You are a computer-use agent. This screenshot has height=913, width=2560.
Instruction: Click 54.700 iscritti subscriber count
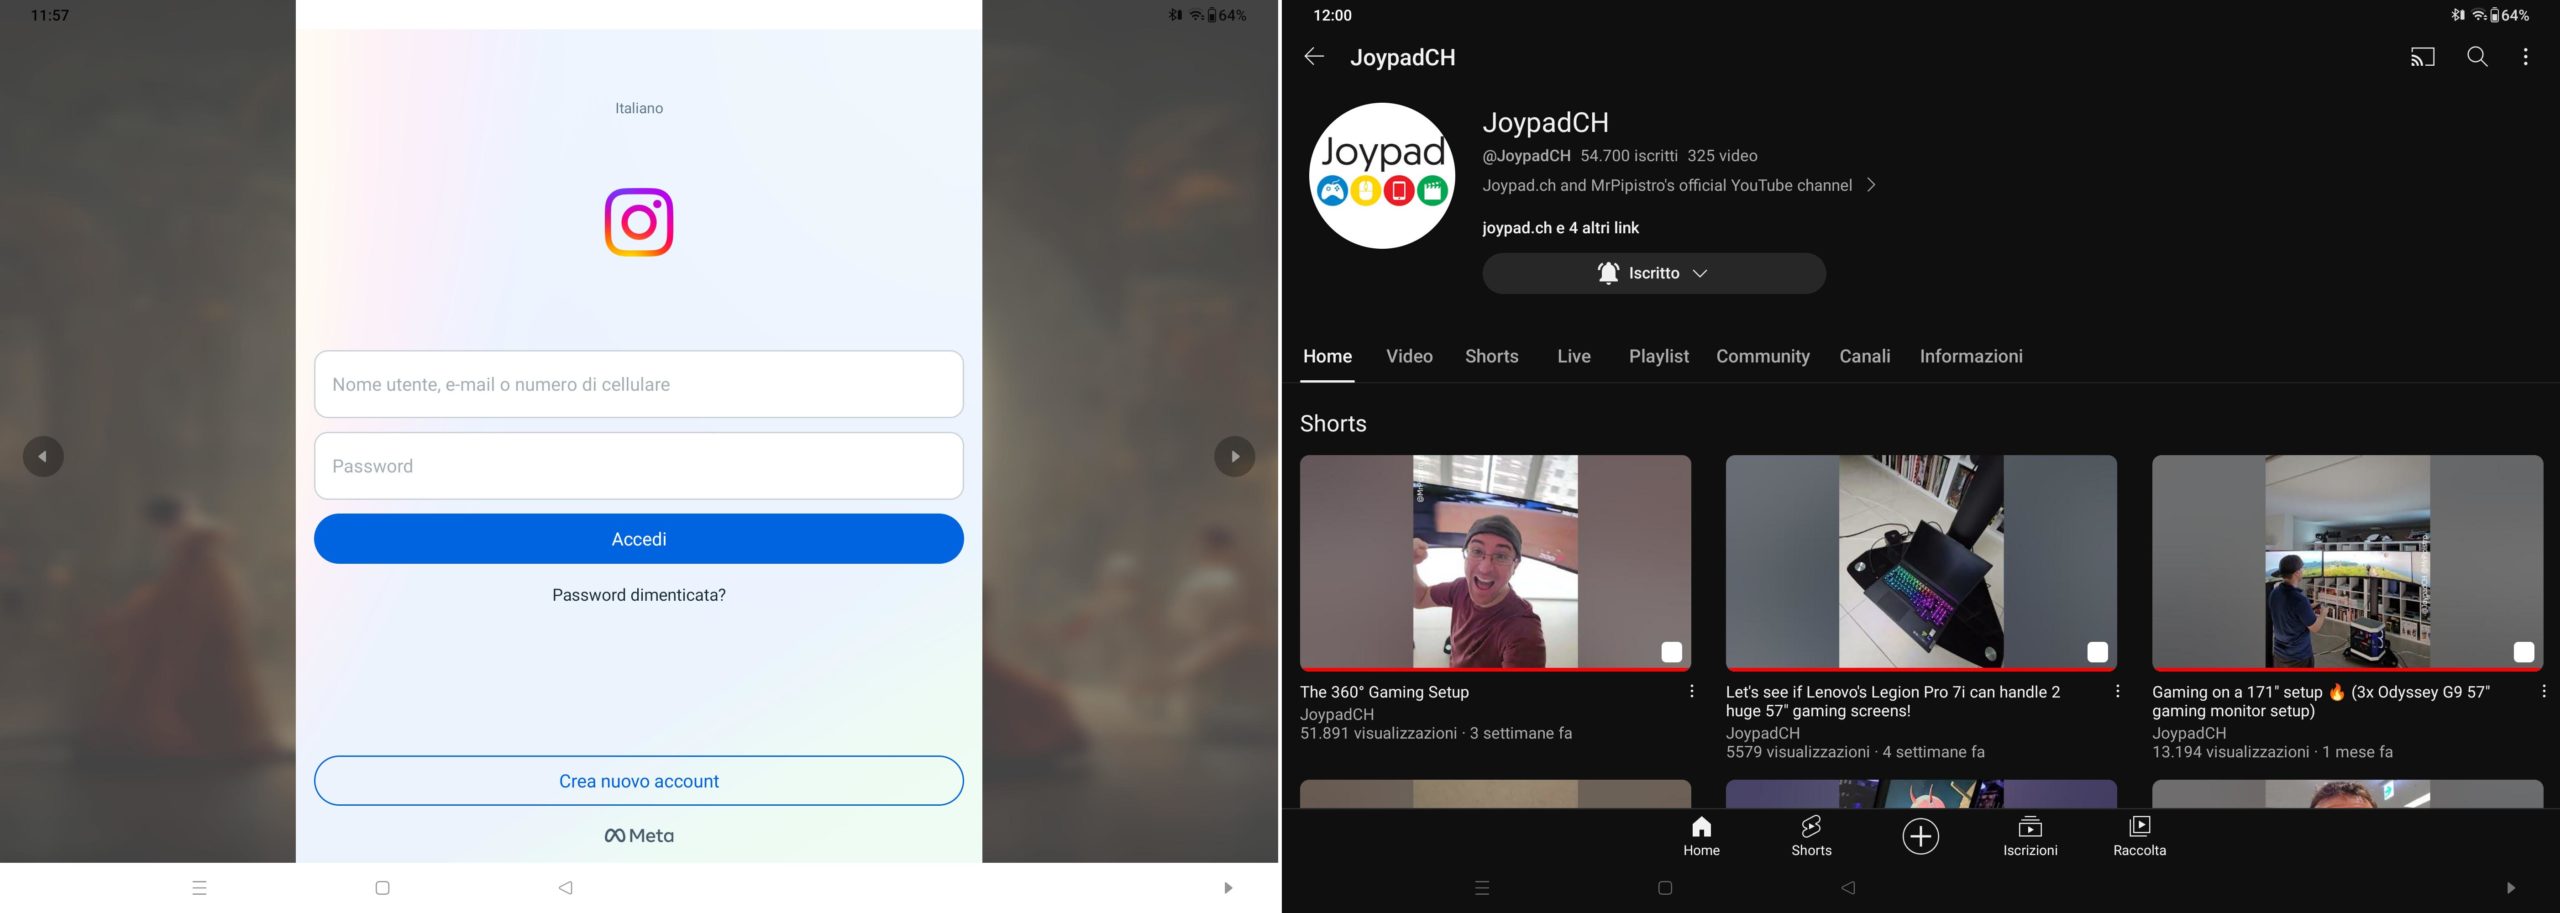pyautogui.click(x=1628, y=156)
